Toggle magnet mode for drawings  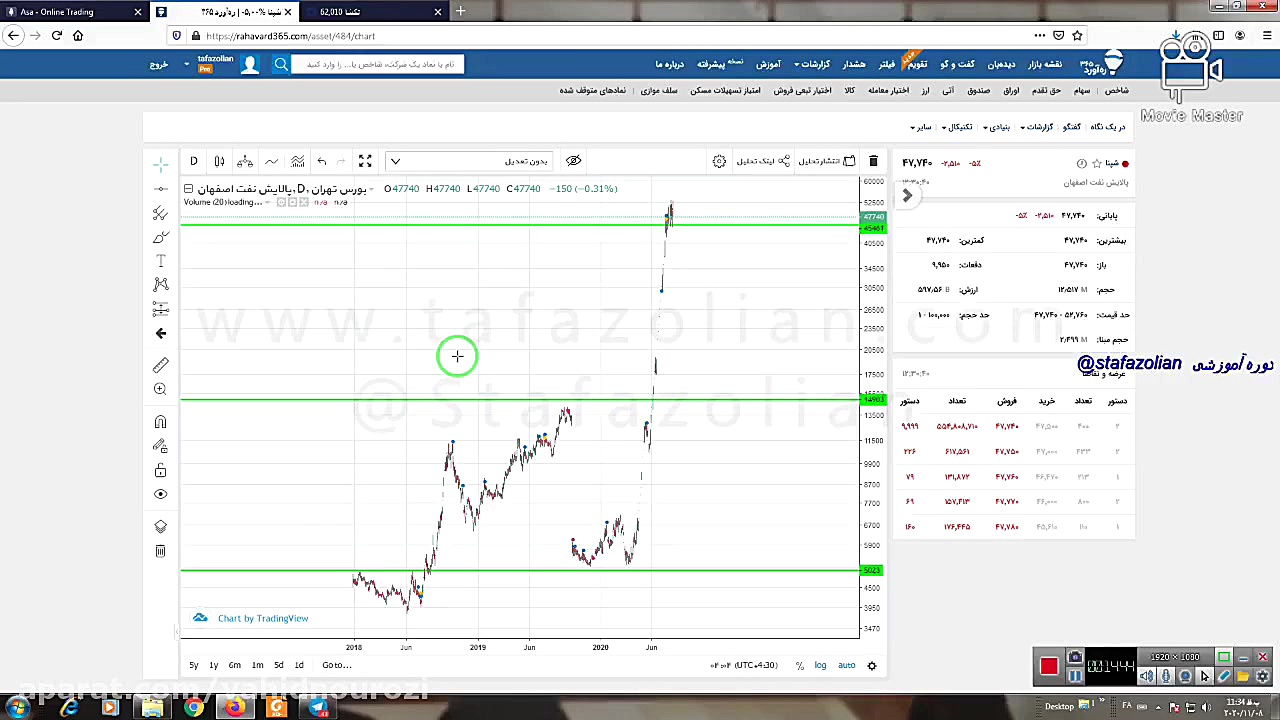[161, 422]
